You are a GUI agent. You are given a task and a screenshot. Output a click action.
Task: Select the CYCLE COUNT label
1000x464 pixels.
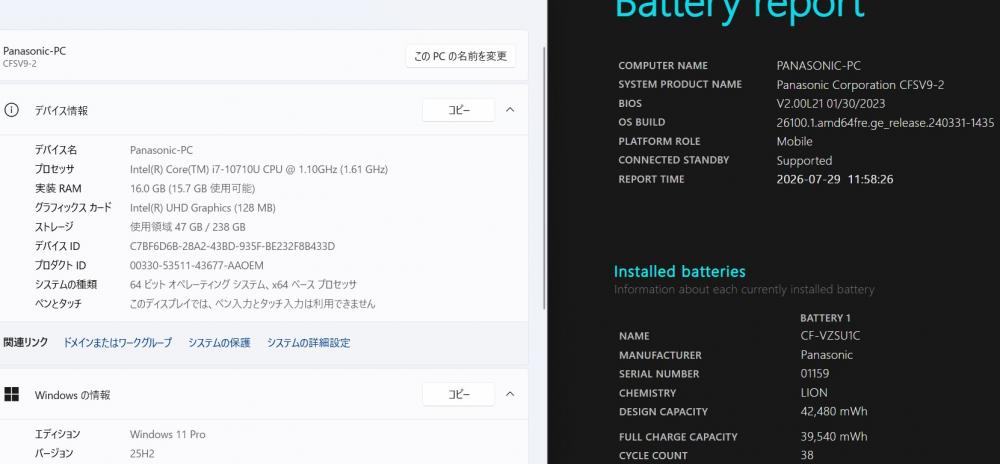click(x=653, y=456)
